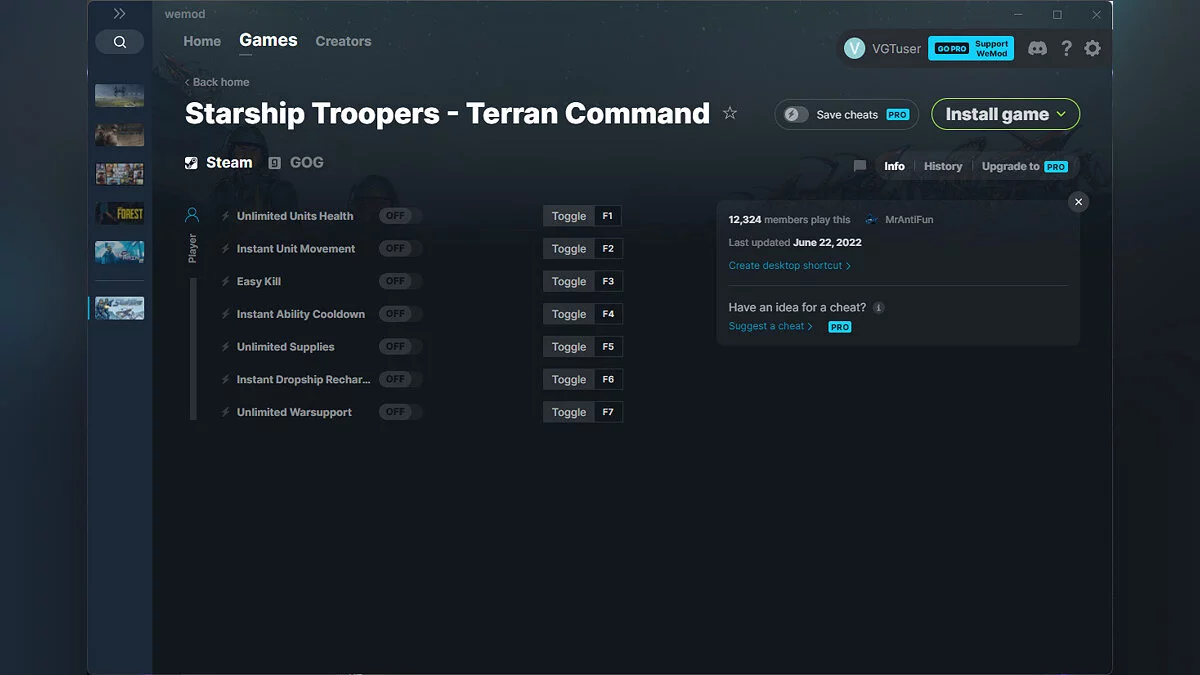Viewport: 1200px width, 675px height.
Task: Close the info panel with X
Action: (1078, 202)
